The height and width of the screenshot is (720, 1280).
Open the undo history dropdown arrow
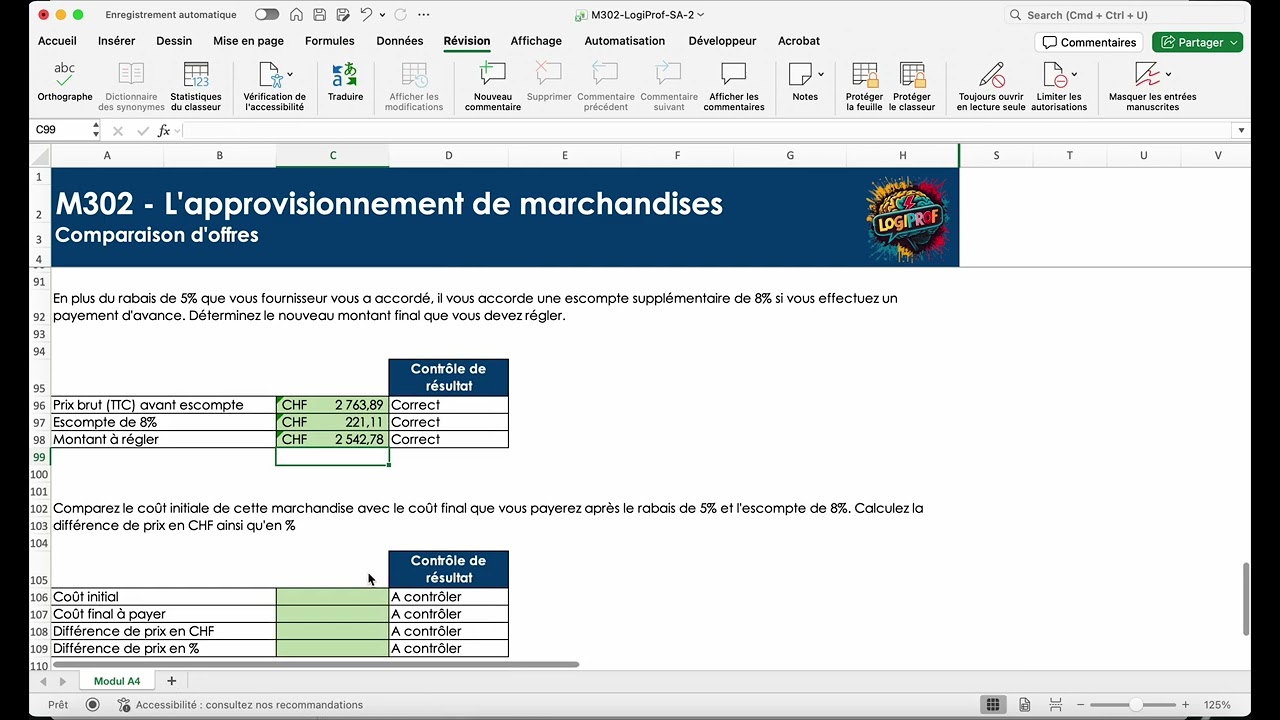[x=382, y=15]
